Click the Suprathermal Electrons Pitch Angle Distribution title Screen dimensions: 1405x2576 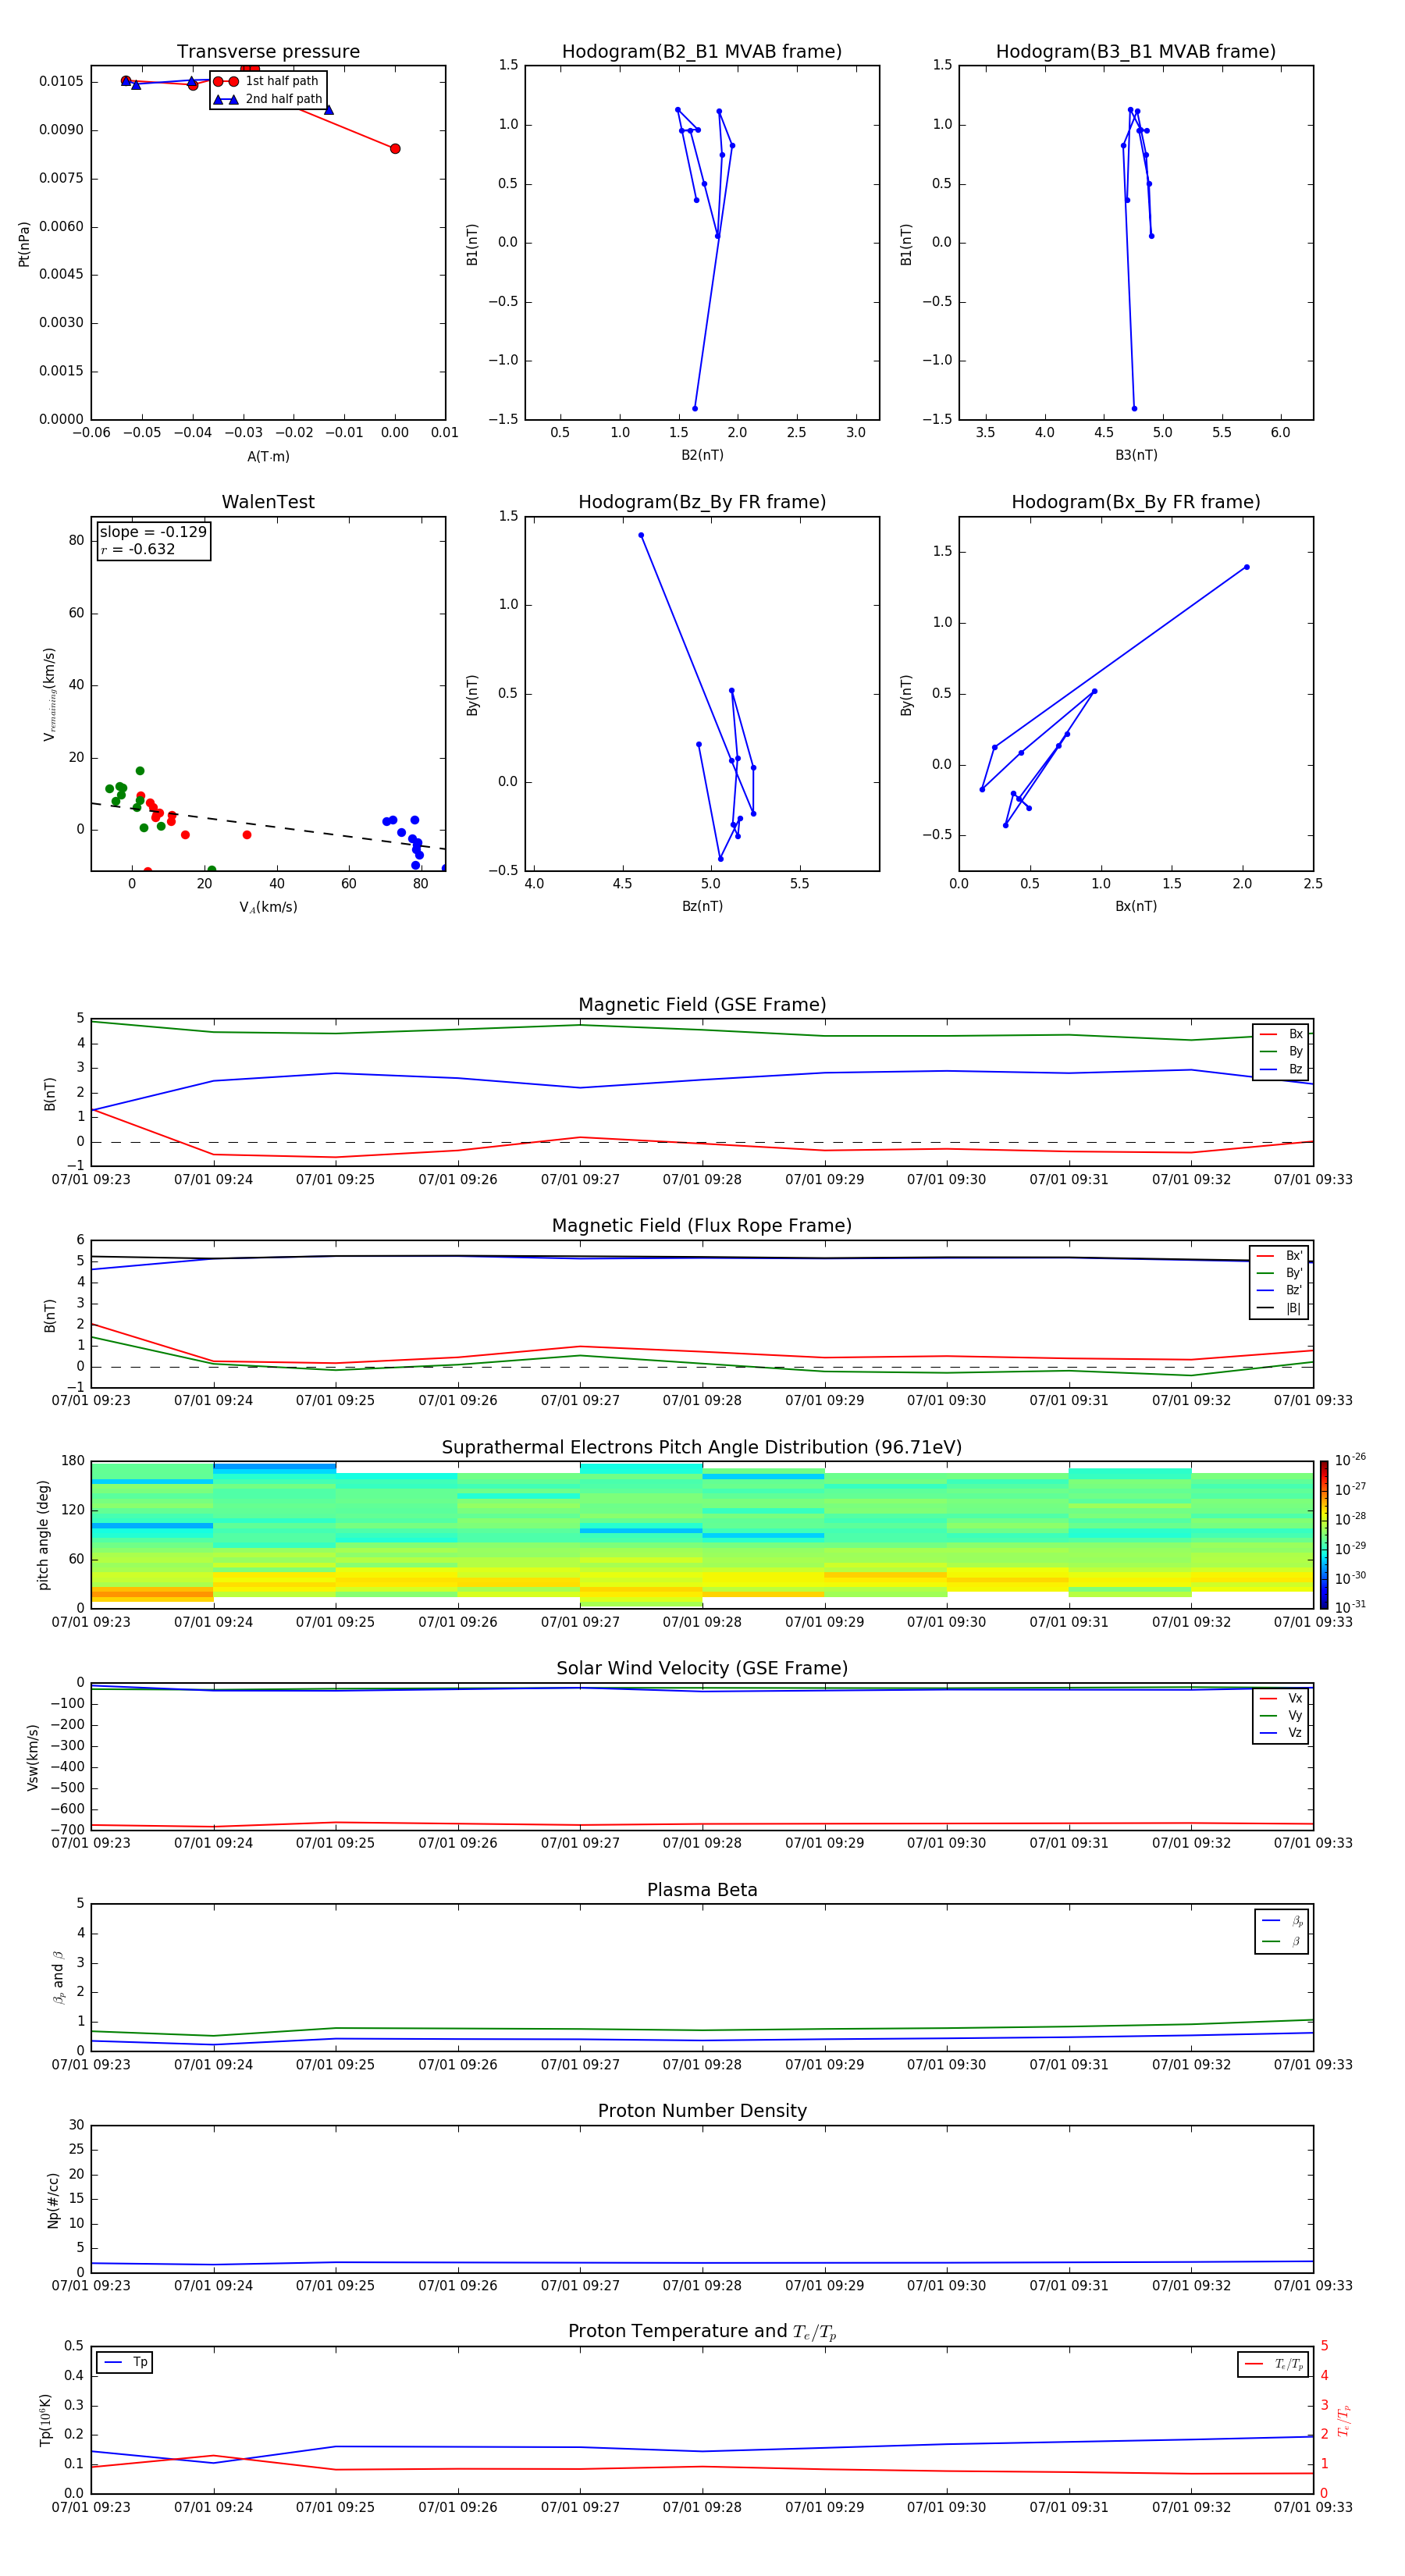(702, 1448)
